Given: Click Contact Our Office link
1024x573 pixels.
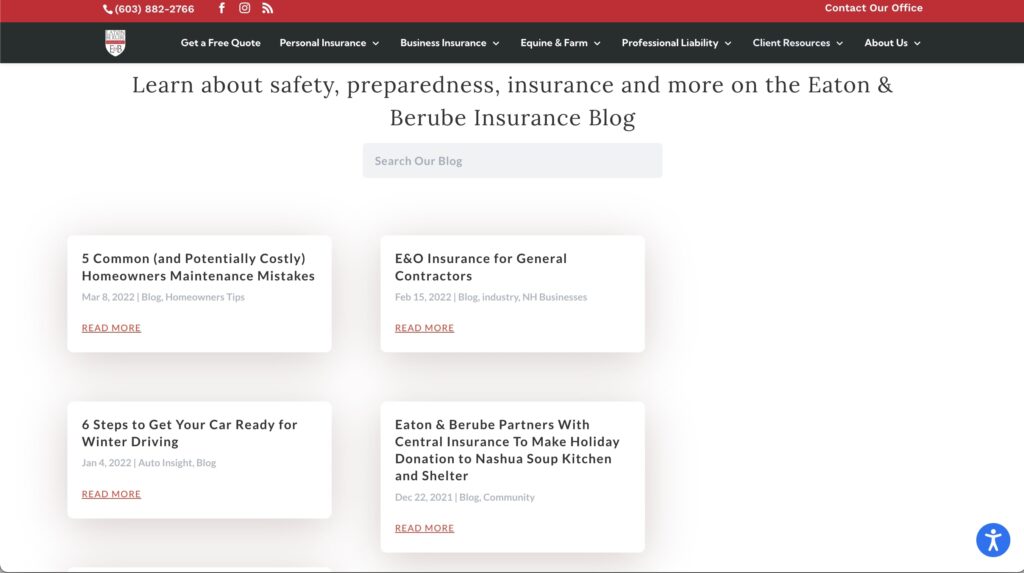Looking at the screenshot, I should coord(873,8).
